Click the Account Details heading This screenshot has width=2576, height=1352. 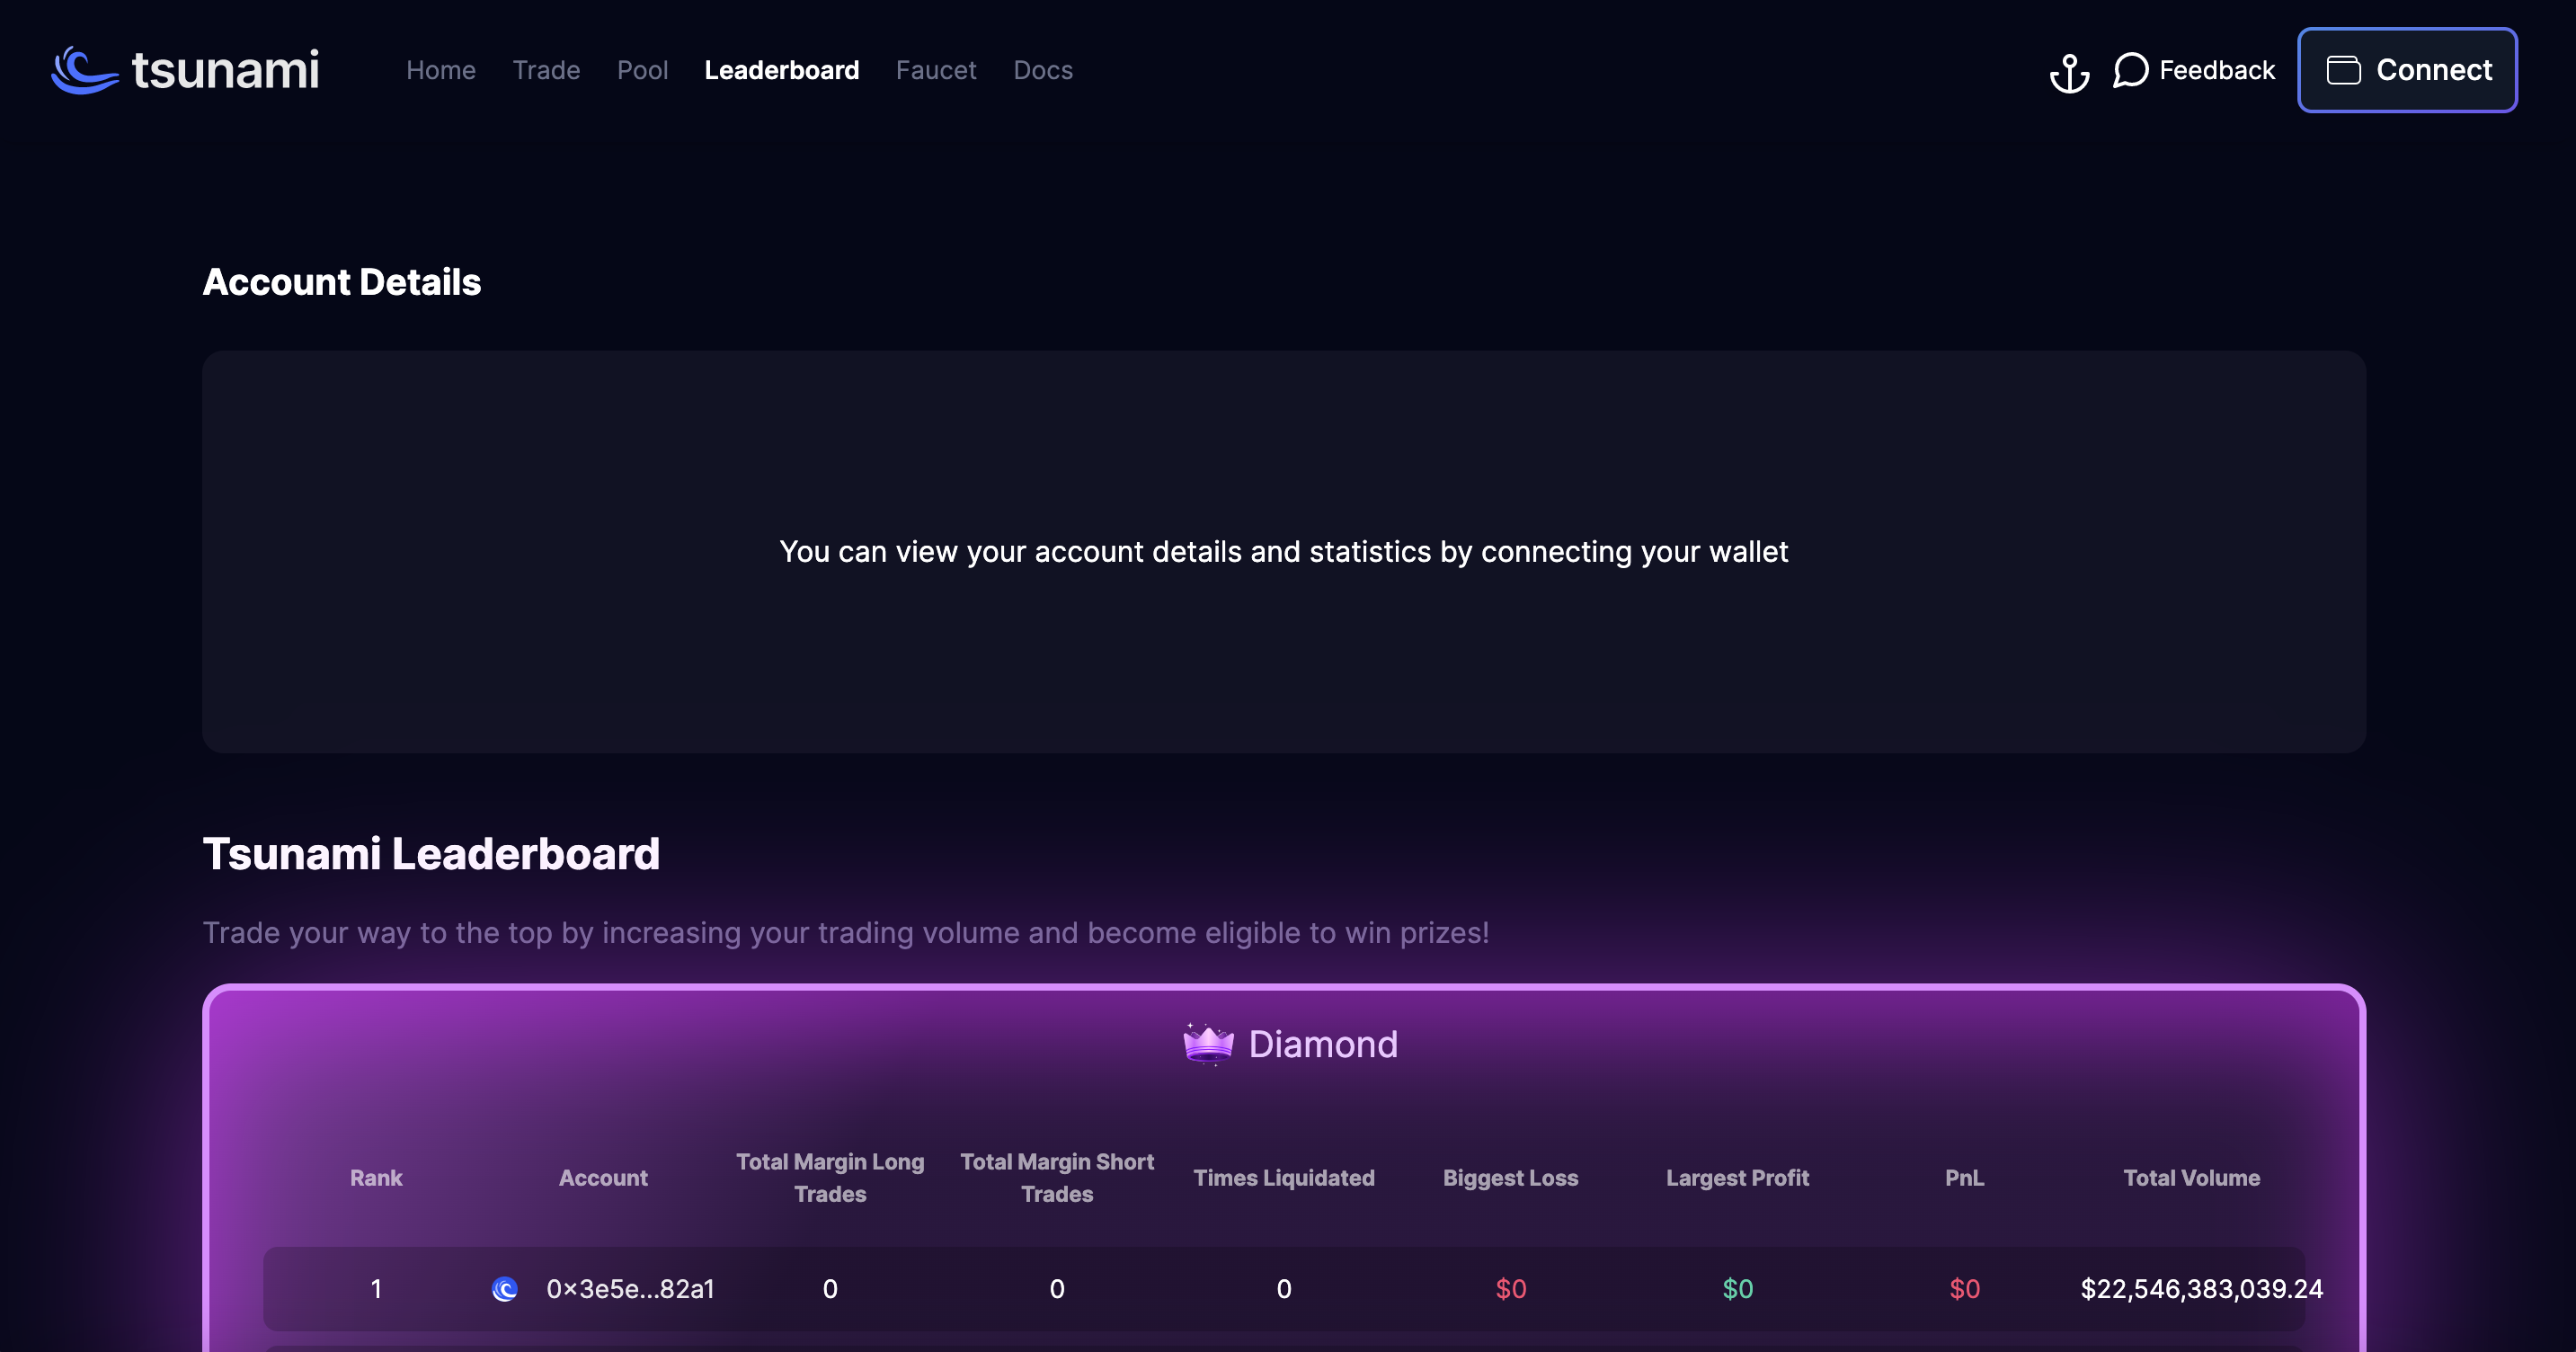click(x=342, y=282)
